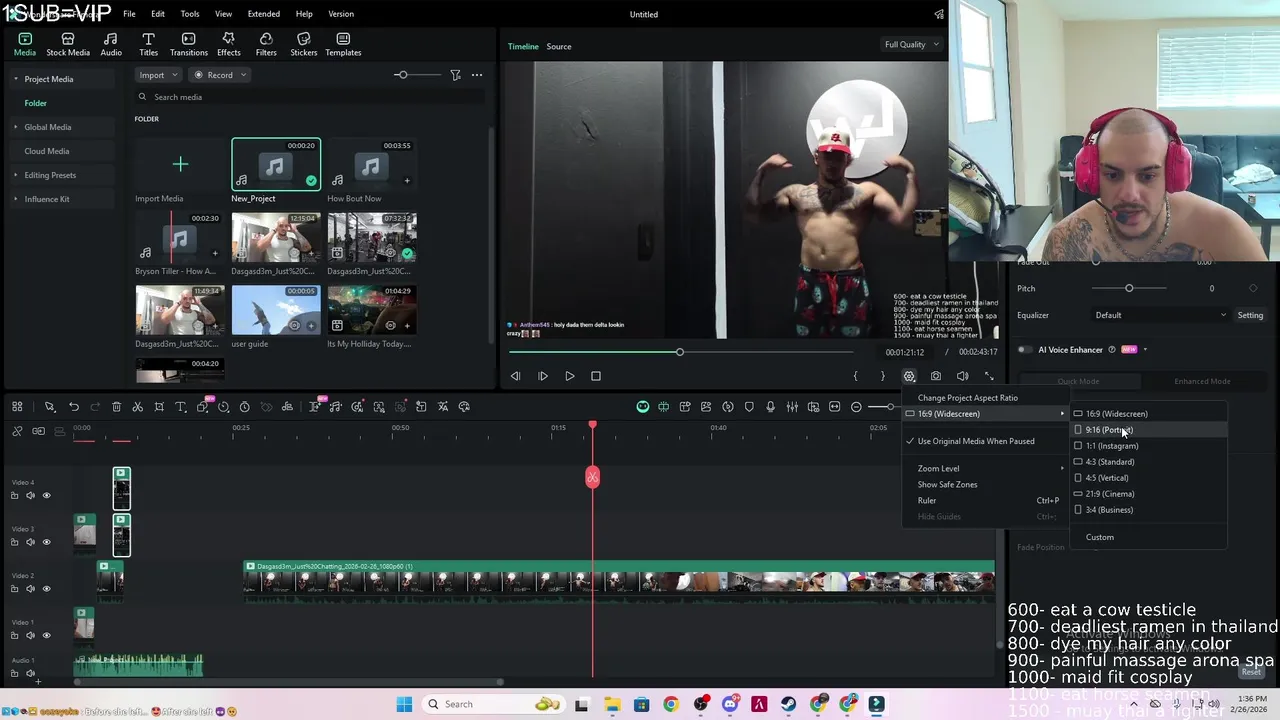Open the Stock Media panel
Screen dimensions: 1280x720
click(x=68, y=44)
